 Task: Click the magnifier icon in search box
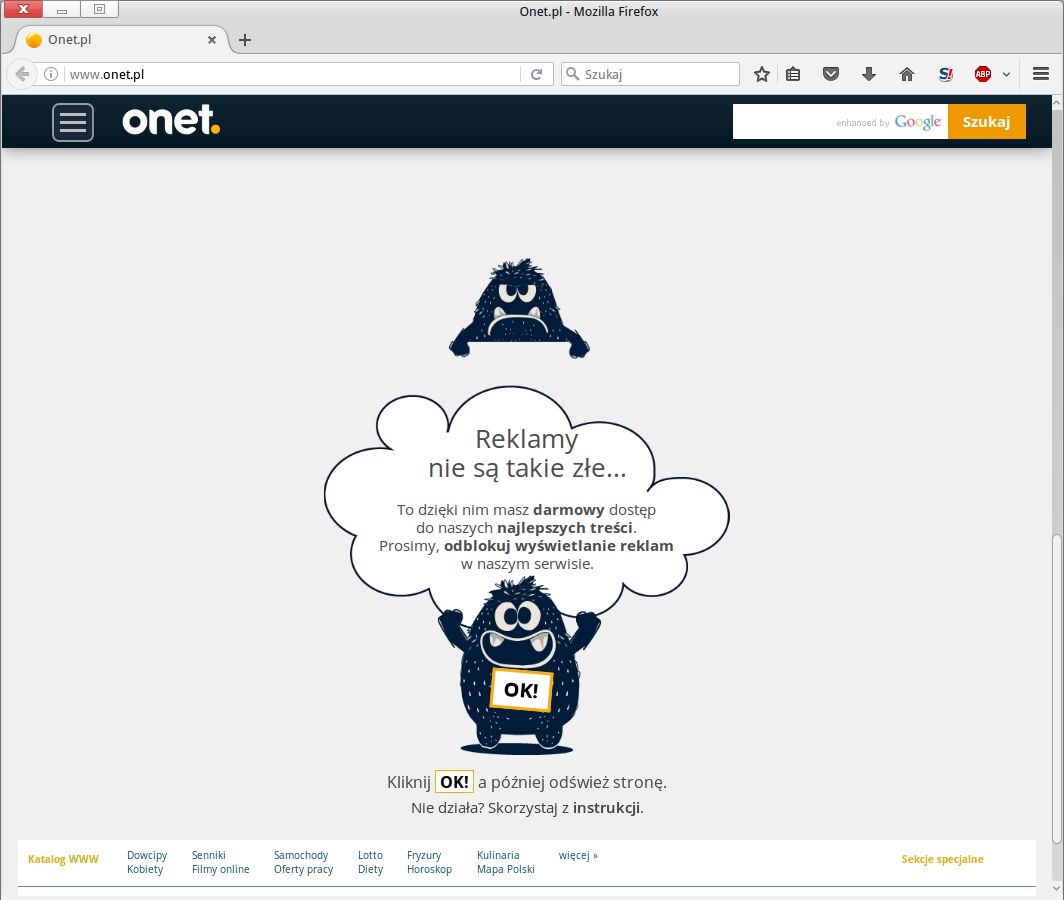(572, 74)
